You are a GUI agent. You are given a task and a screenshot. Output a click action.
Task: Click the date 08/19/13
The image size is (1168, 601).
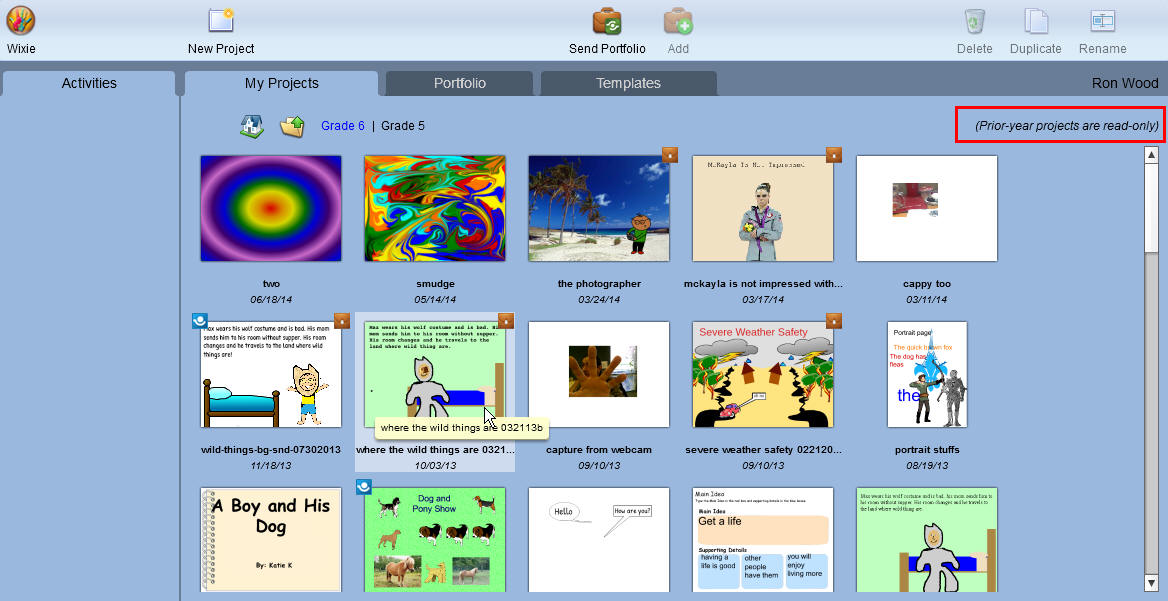(927, 465)
